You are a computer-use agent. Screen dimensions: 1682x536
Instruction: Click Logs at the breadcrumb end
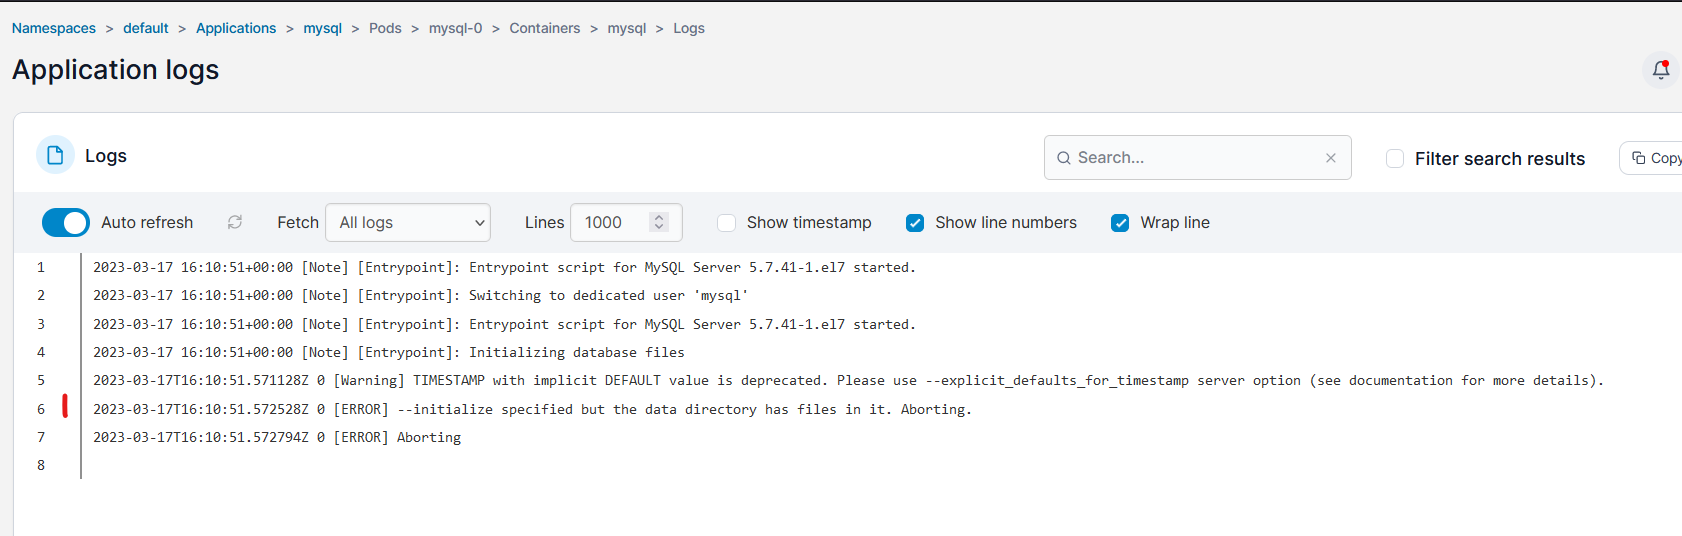(x=689, y=28)
